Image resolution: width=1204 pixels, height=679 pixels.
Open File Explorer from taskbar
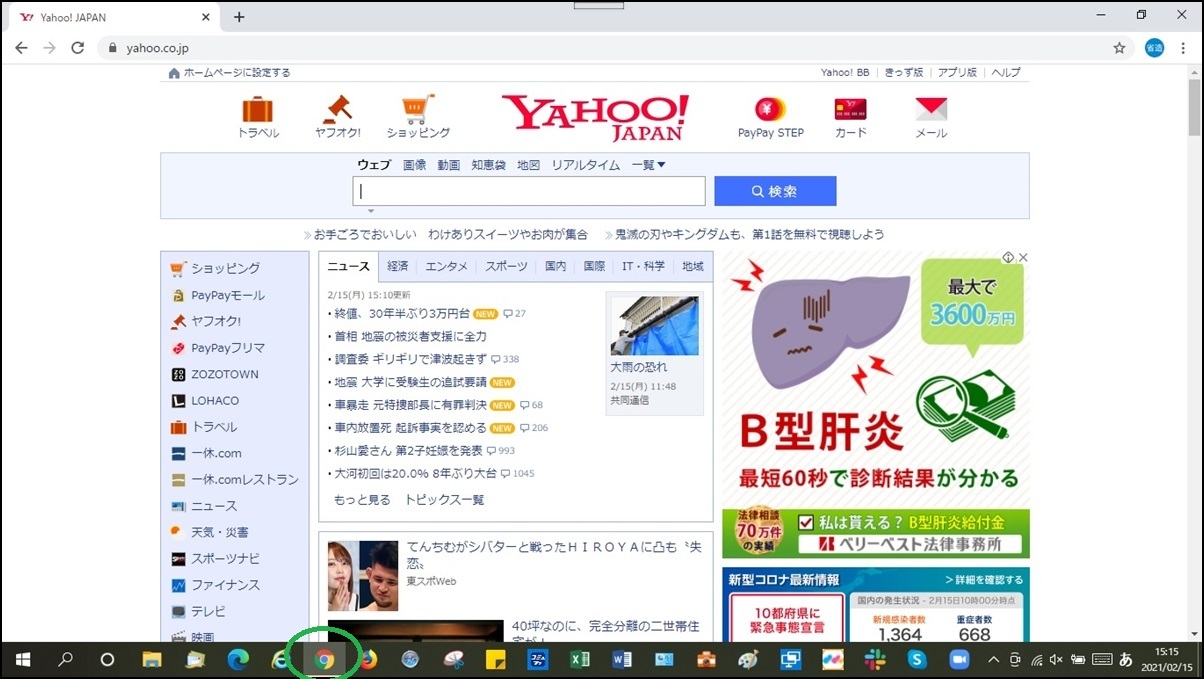152,660
